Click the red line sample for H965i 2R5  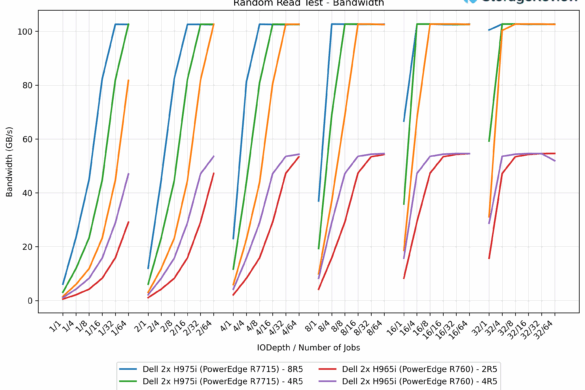point(328,369)
